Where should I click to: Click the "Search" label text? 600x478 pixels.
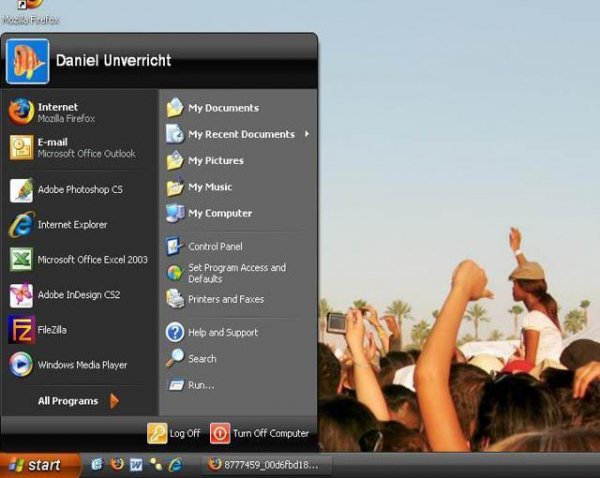[x=202, y=359]
